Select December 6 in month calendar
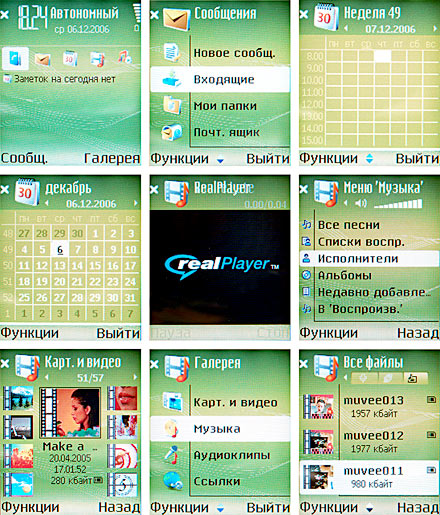440x515 pixels. click(60, 249)
